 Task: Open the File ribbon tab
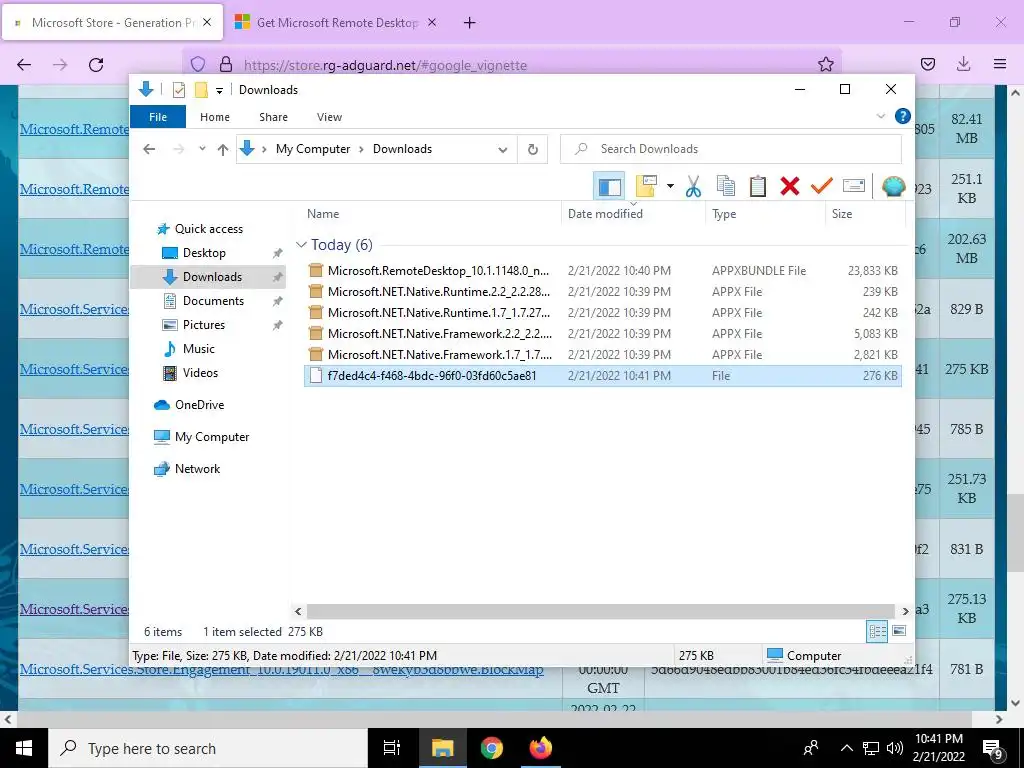[158, 117]
